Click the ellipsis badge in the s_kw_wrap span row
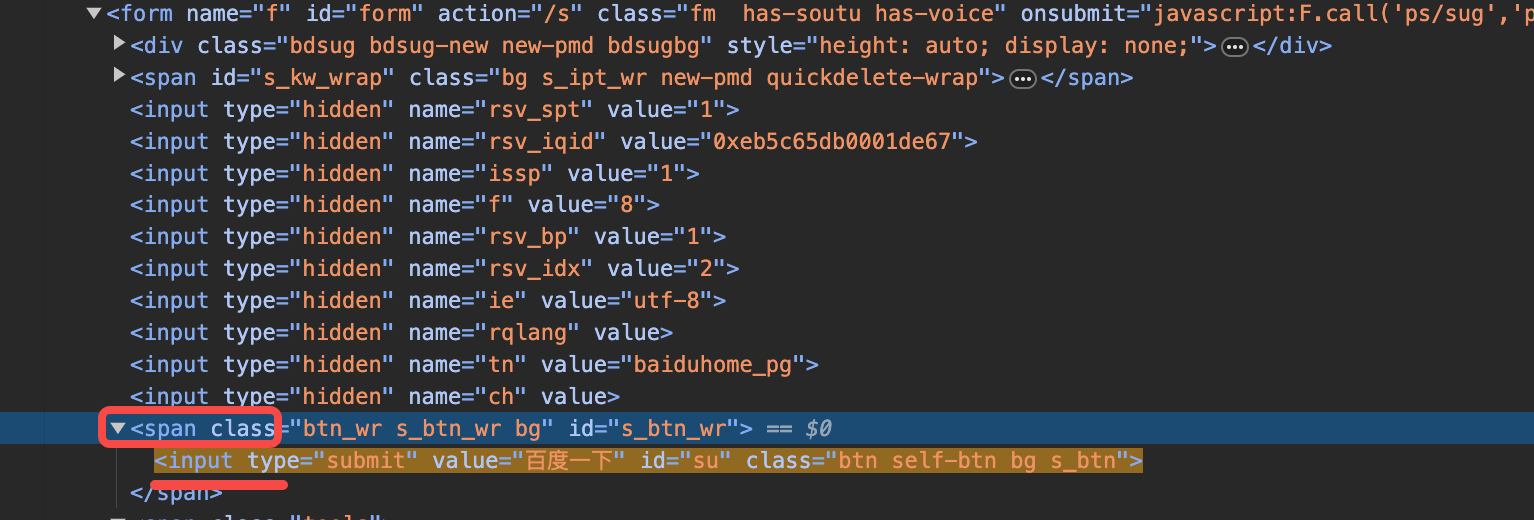The image size is (1534, 520). [1023, 79]
